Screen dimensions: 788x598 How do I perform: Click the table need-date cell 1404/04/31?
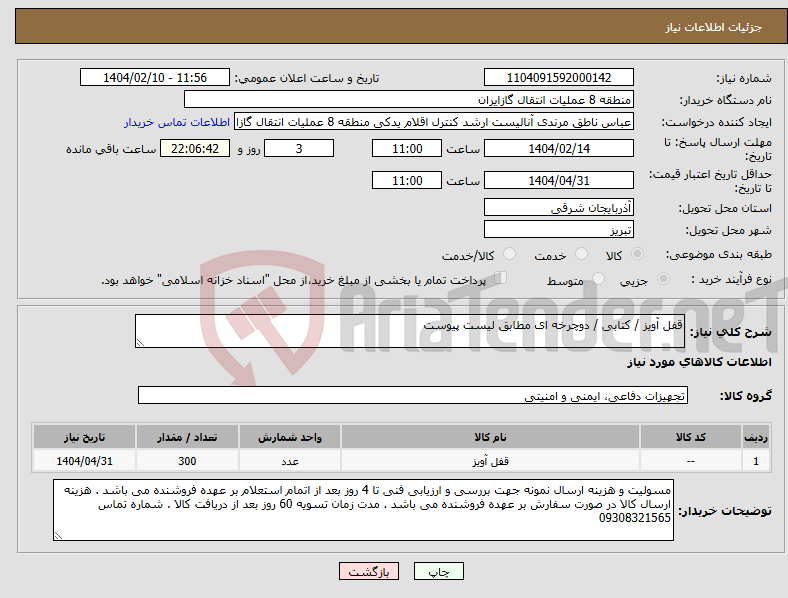click(x=84, y=461)
